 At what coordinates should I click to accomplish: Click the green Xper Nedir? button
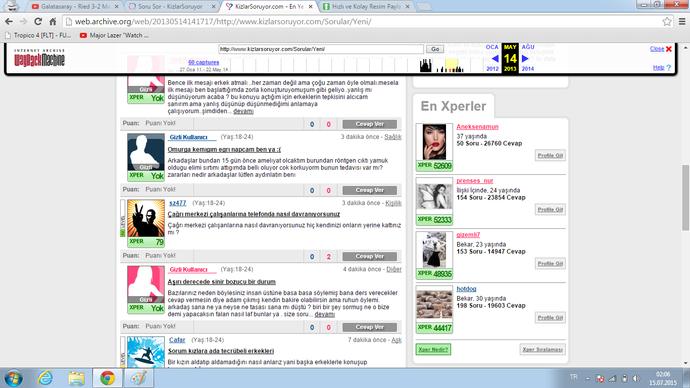click(x=433, y=349)
